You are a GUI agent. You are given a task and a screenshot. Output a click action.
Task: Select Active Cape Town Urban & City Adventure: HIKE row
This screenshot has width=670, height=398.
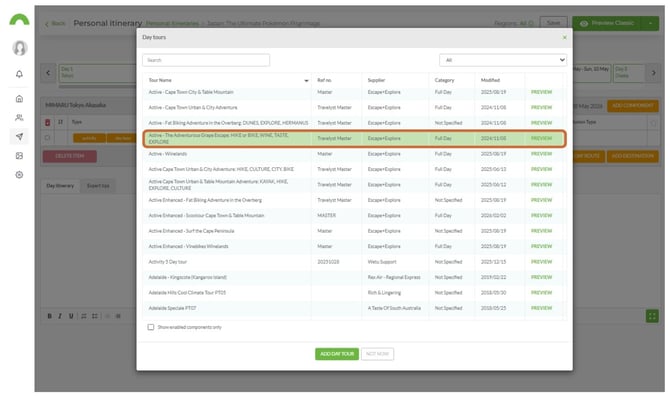[x=353, y=169]
